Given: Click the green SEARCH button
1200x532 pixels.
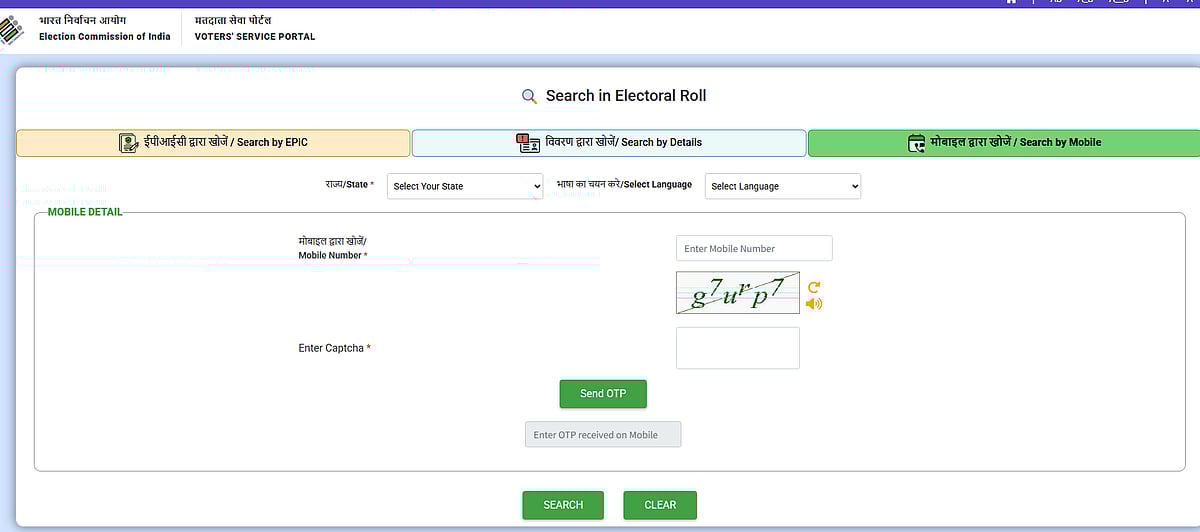Looking at the screenshot, I should click(563, 505).
